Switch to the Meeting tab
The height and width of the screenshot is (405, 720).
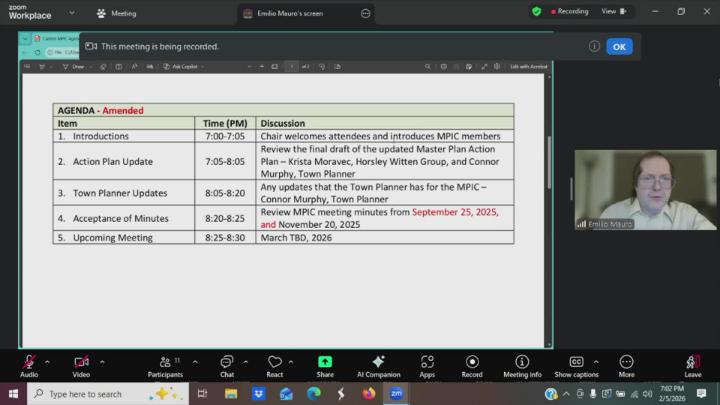click(117, 14)
